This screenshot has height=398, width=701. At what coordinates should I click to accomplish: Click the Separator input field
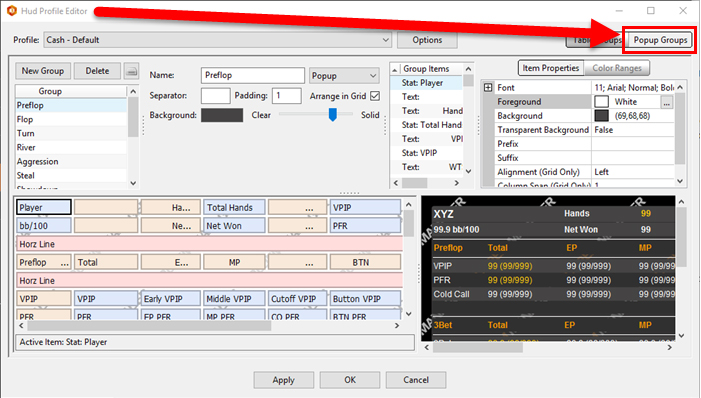click(215, 96)
